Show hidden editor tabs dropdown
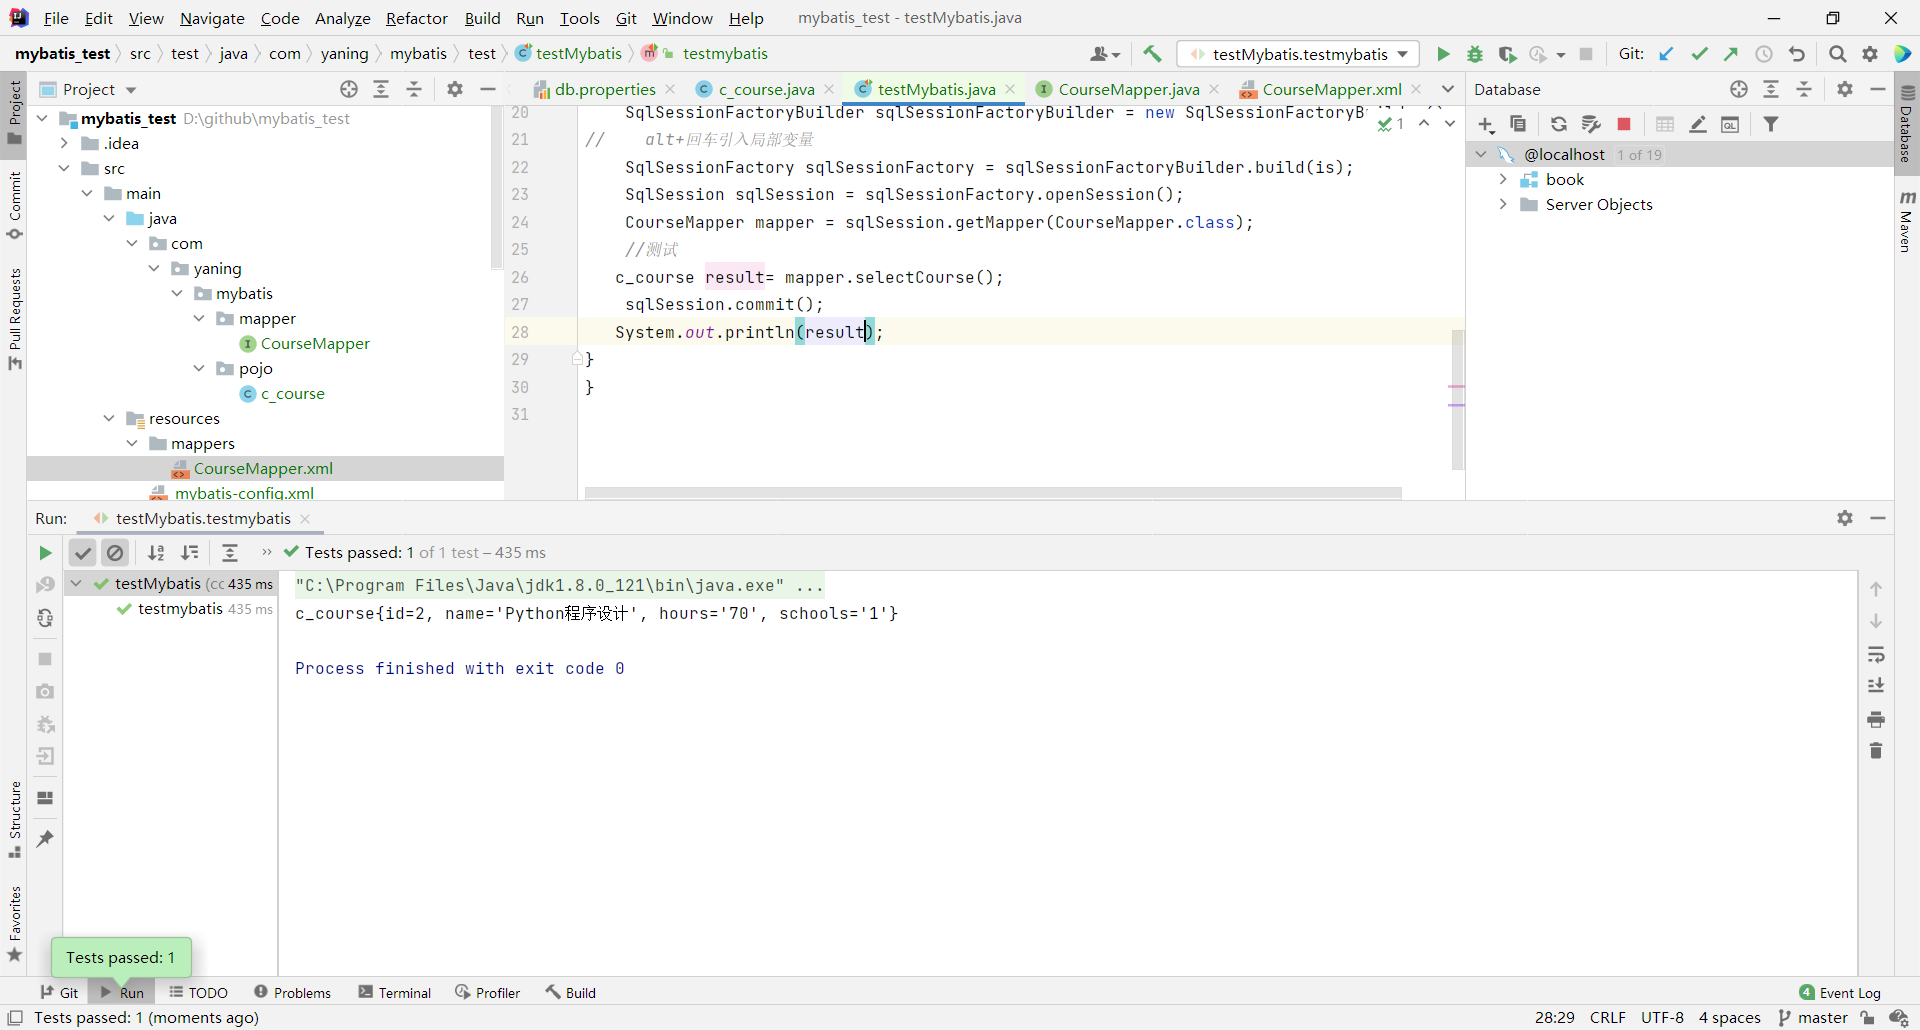This screenshot has height=1030, width=1920. point(1447,89)
